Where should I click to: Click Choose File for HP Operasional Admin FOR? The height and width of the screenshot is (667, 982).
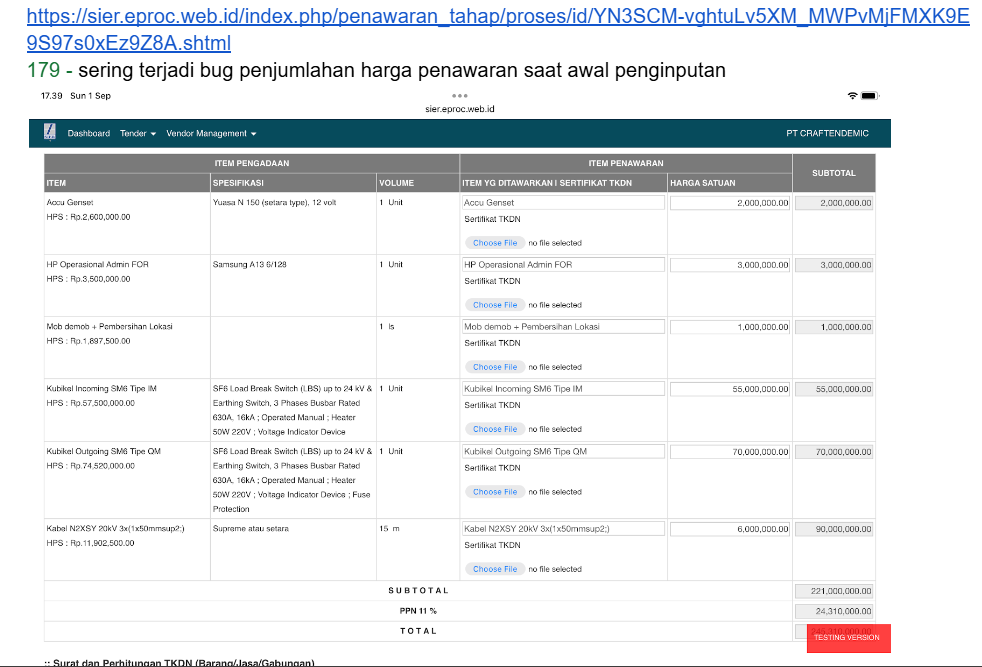495,305
